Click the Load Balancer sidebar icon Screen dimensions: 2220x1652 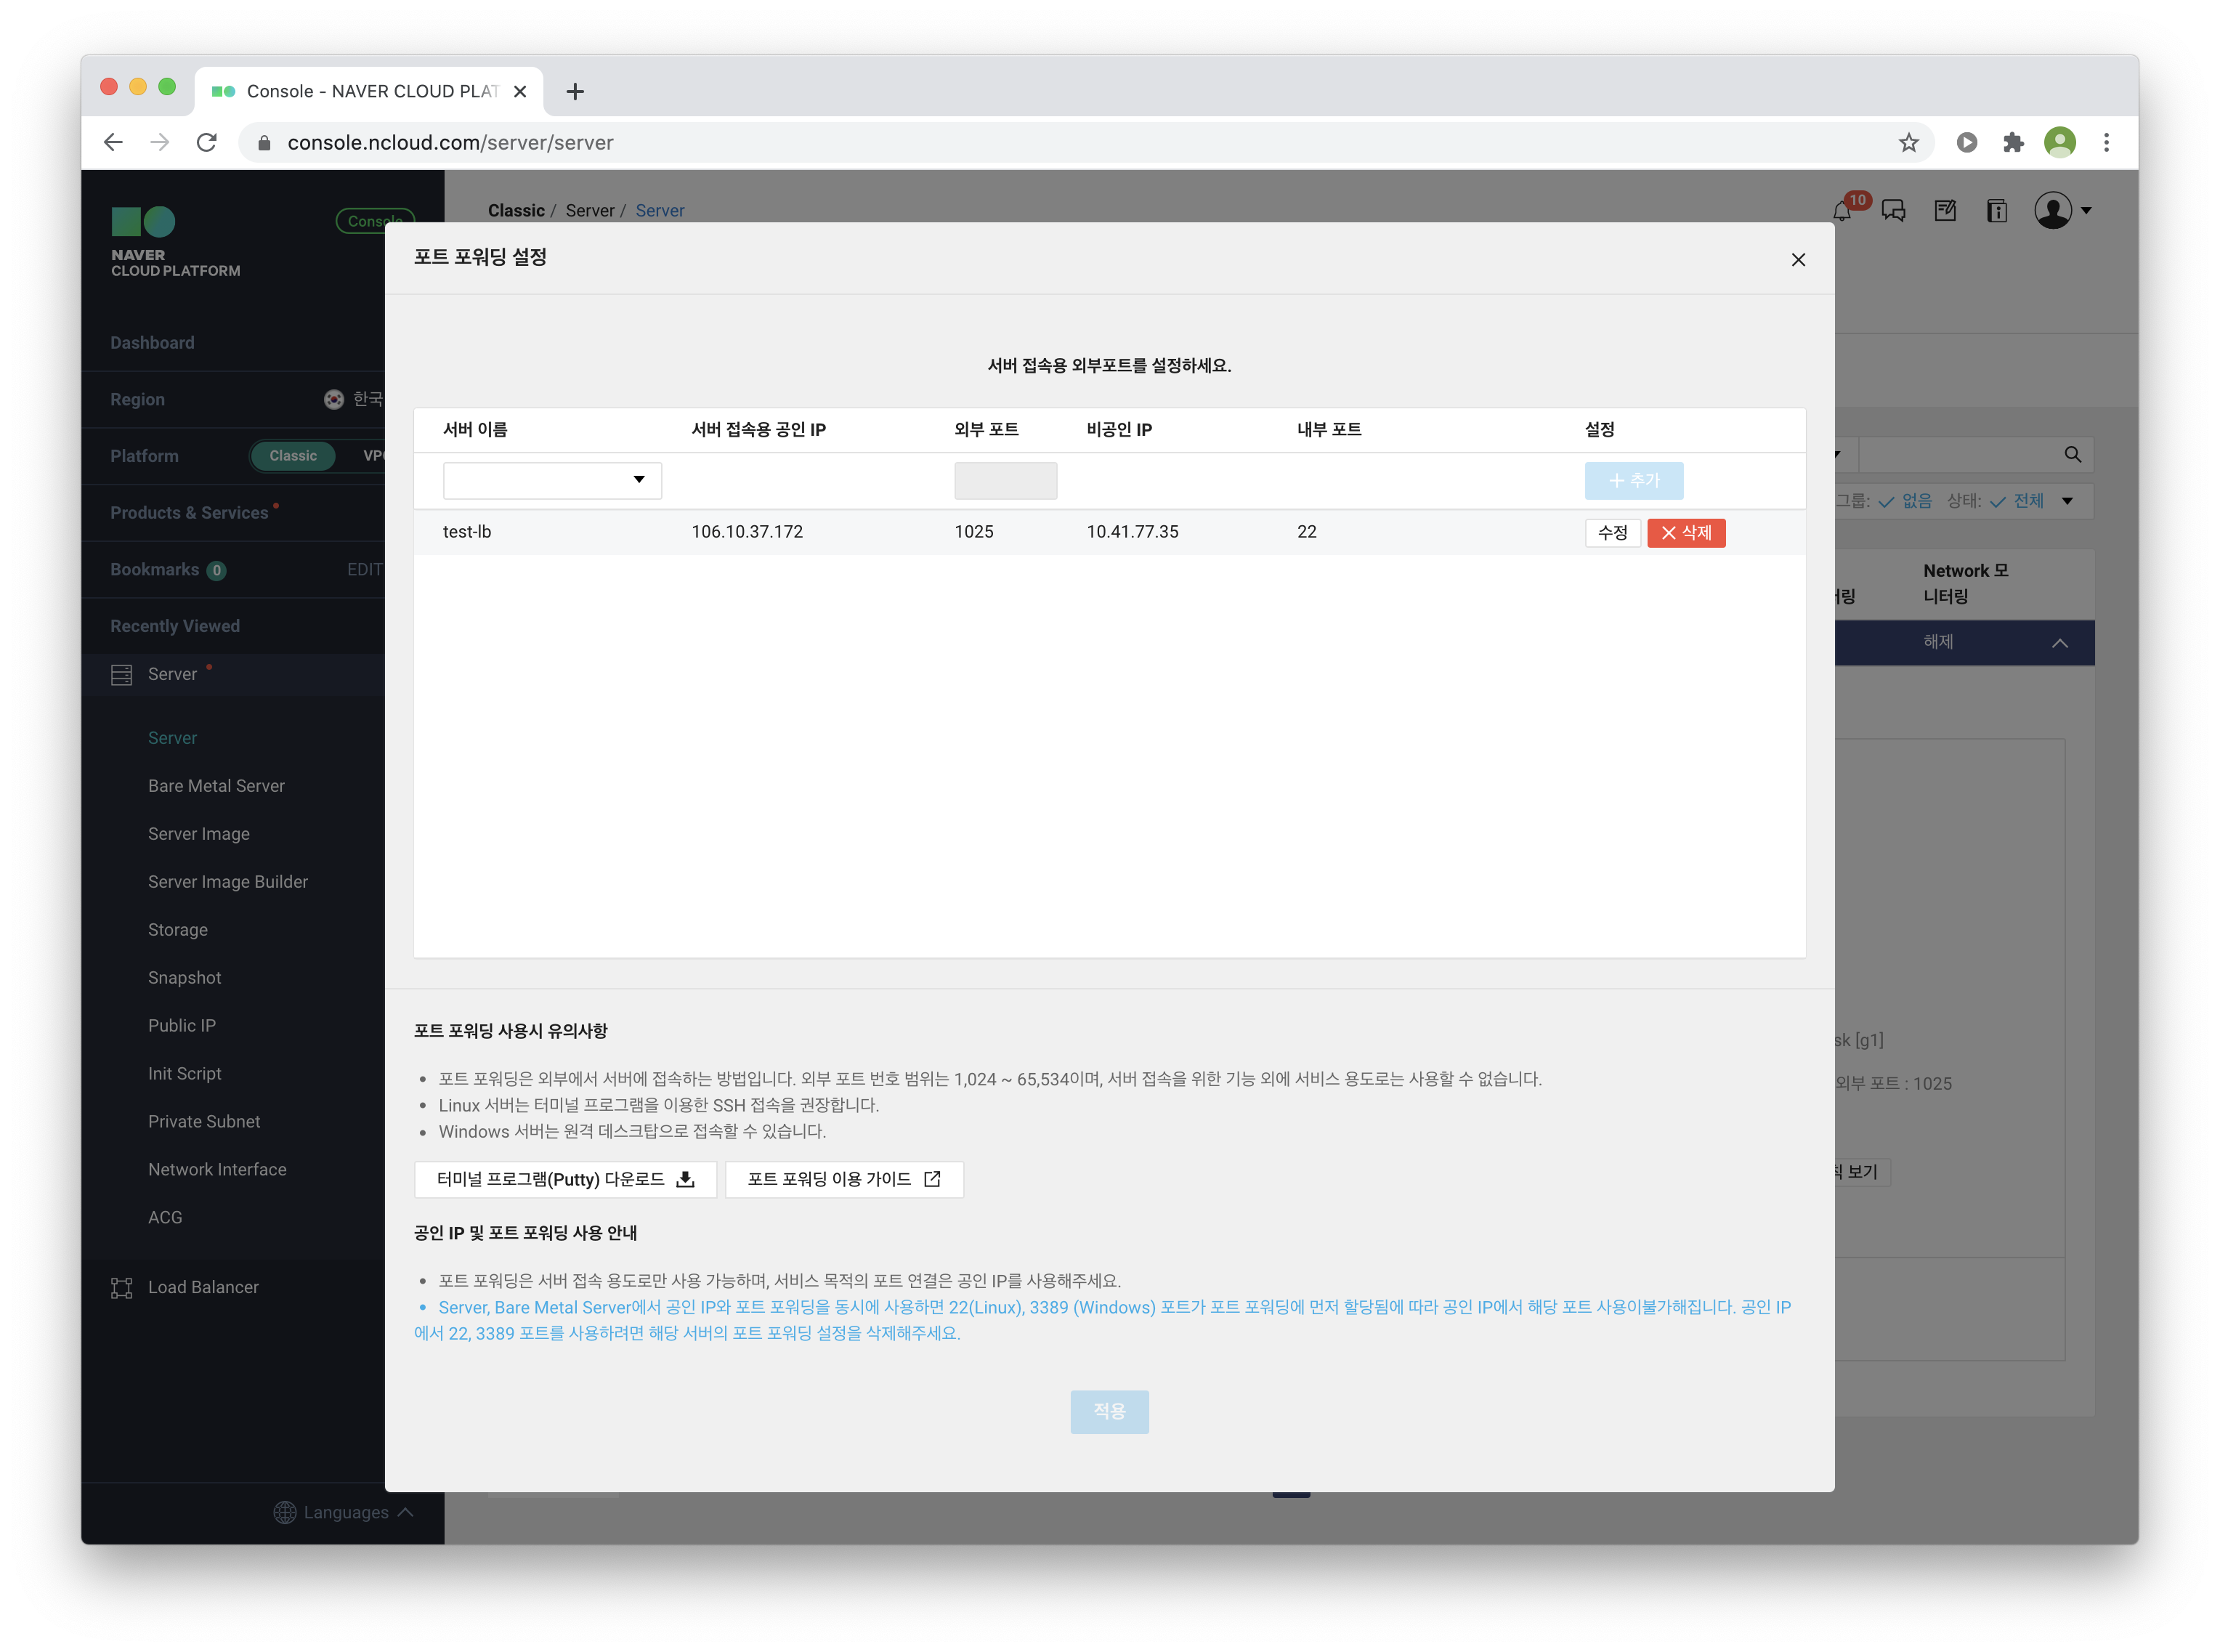[122, 1288]
